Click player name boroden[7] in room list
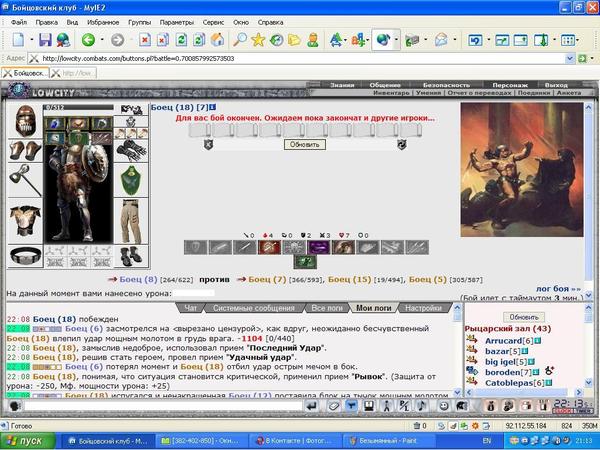600x450 pixels. pyautogui.click(x=509, y=372)
